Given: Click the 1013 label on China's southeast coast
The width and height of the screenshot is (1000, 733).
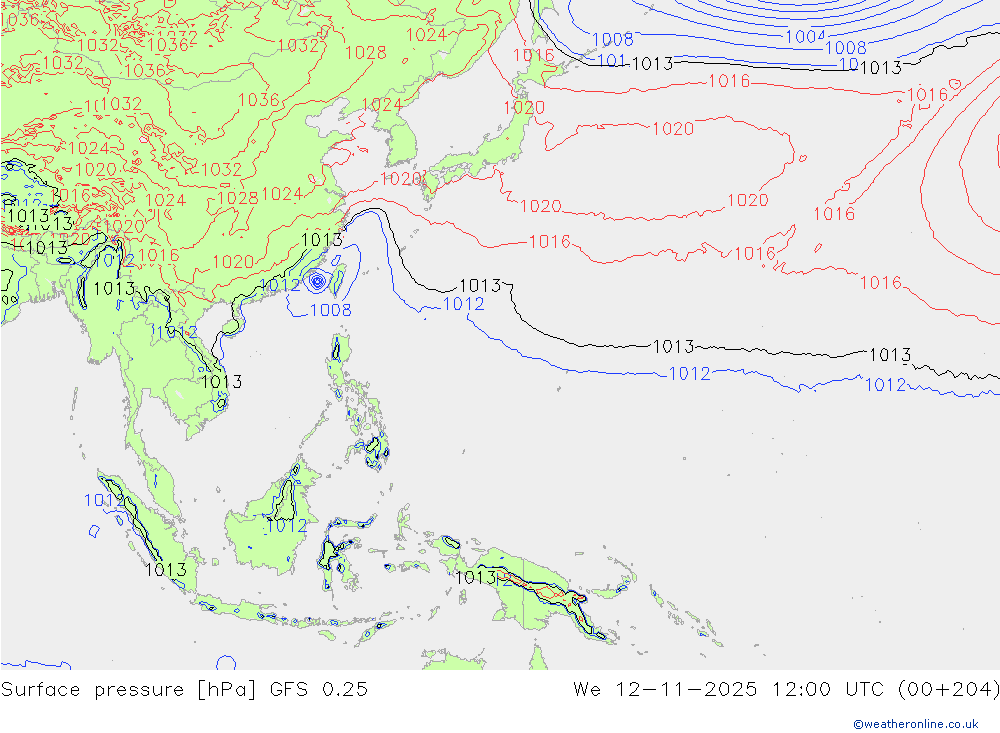Looking at the screenshot, I should coord(321,240).
